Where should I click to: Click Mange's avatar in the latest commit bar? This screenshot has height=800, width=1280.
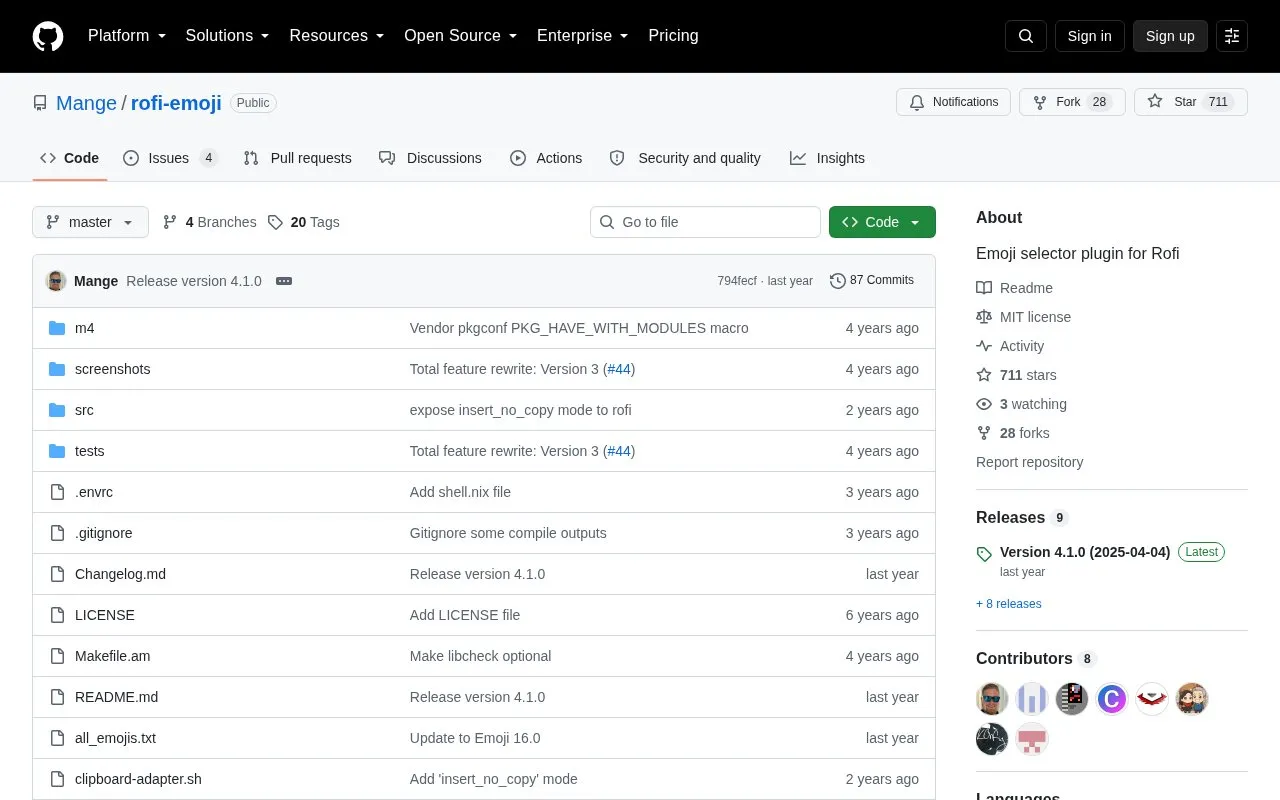56,281
